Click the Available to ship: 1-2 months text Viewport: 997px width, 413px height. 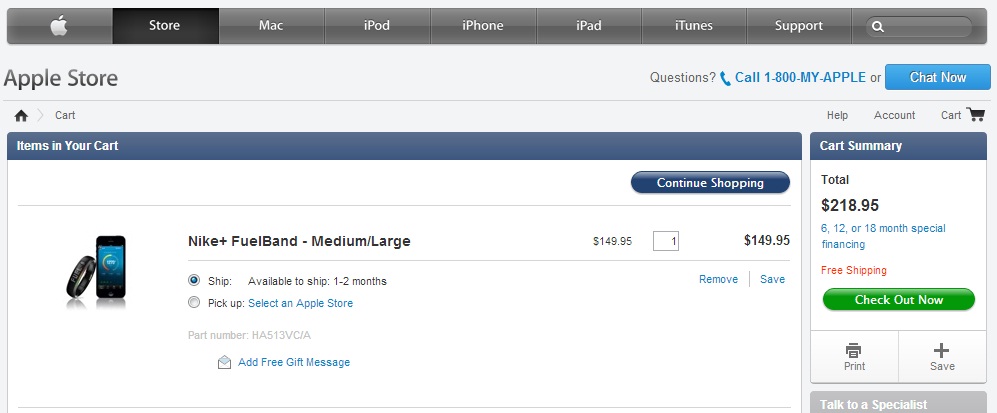(x=317, y=281)
